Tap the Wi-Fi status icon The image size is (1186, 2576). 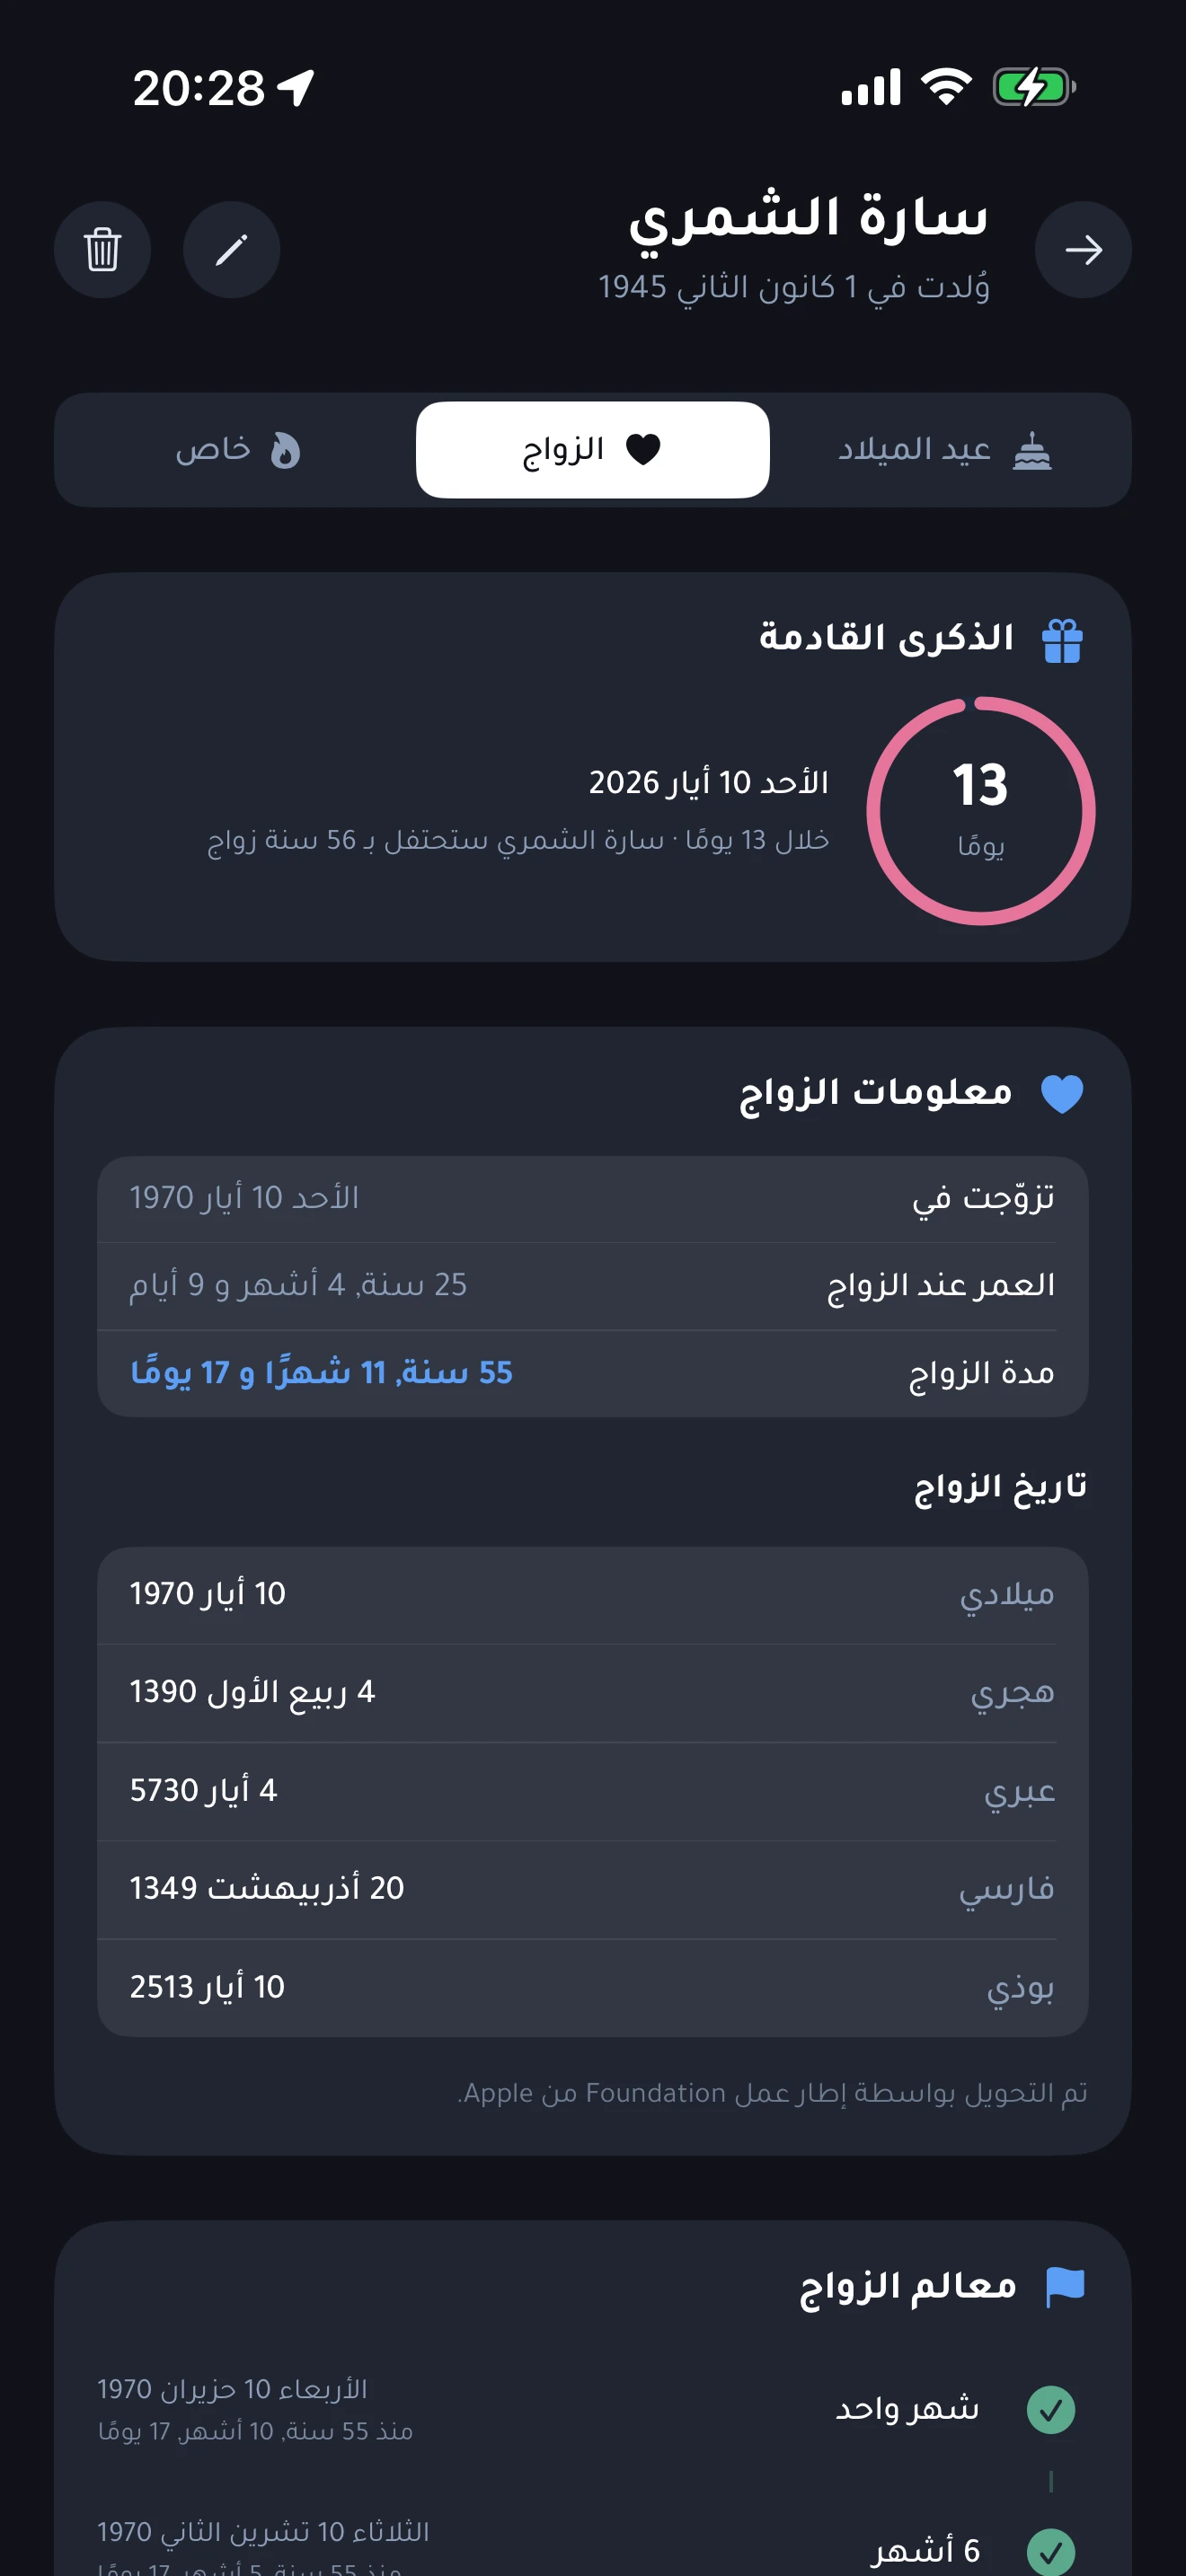[946, 87]
